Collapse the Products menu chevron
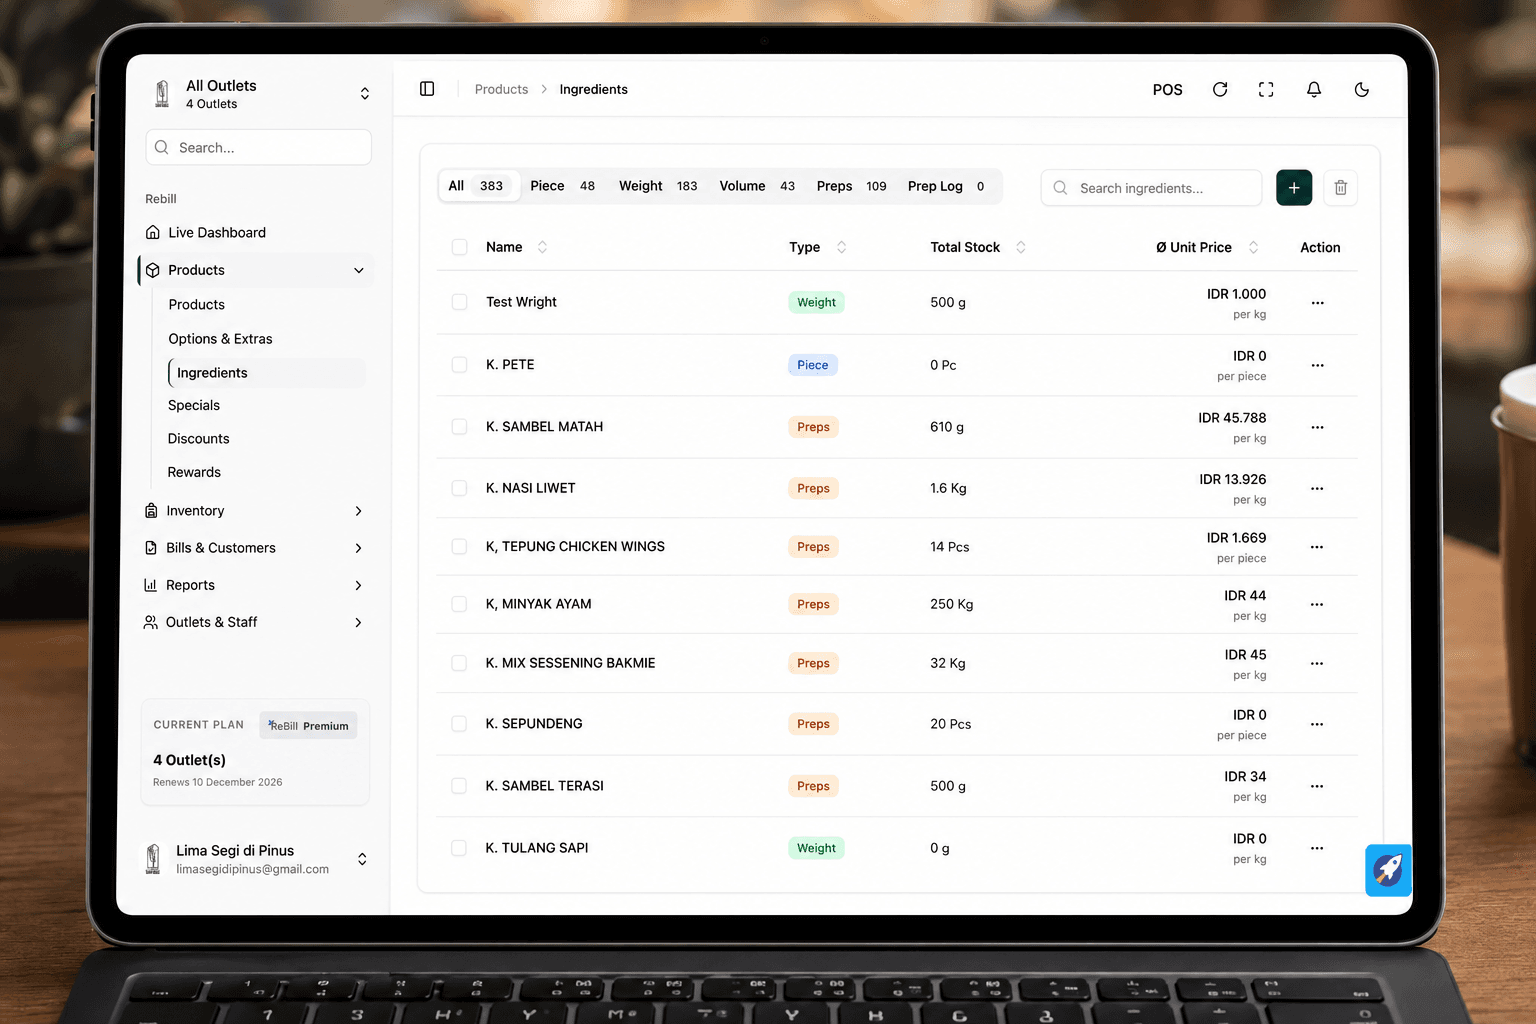This screenshot has height=1024, width=1536. 359,270
